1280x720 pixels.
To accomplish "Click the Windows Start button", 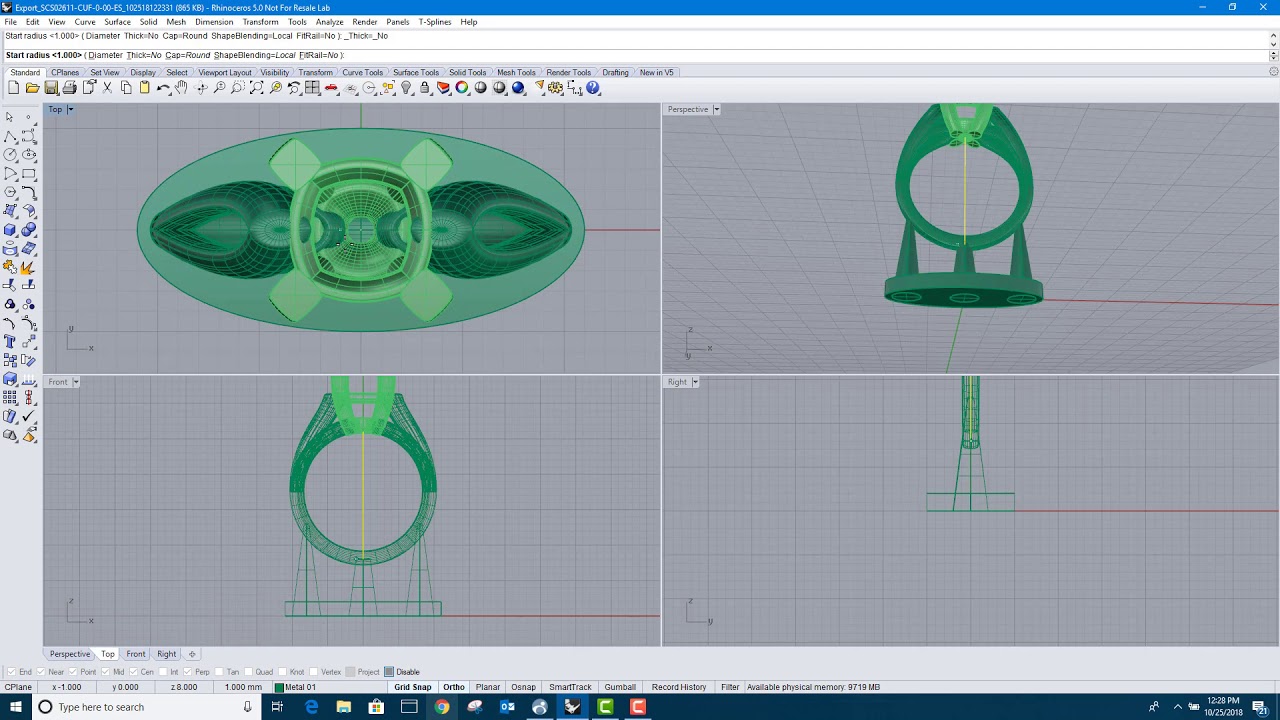I will point(16,707).
